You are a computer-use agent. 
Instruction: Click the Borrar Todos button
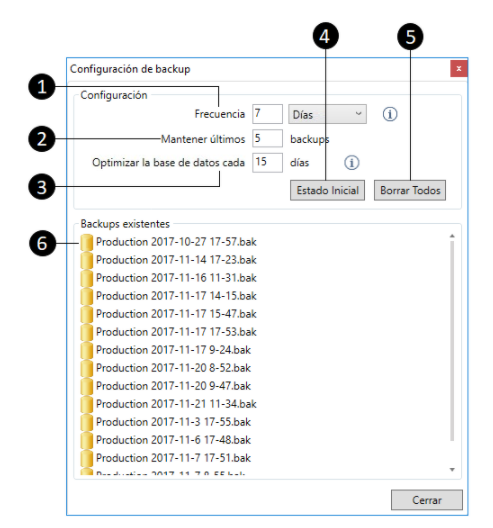[x=410, y=191]
